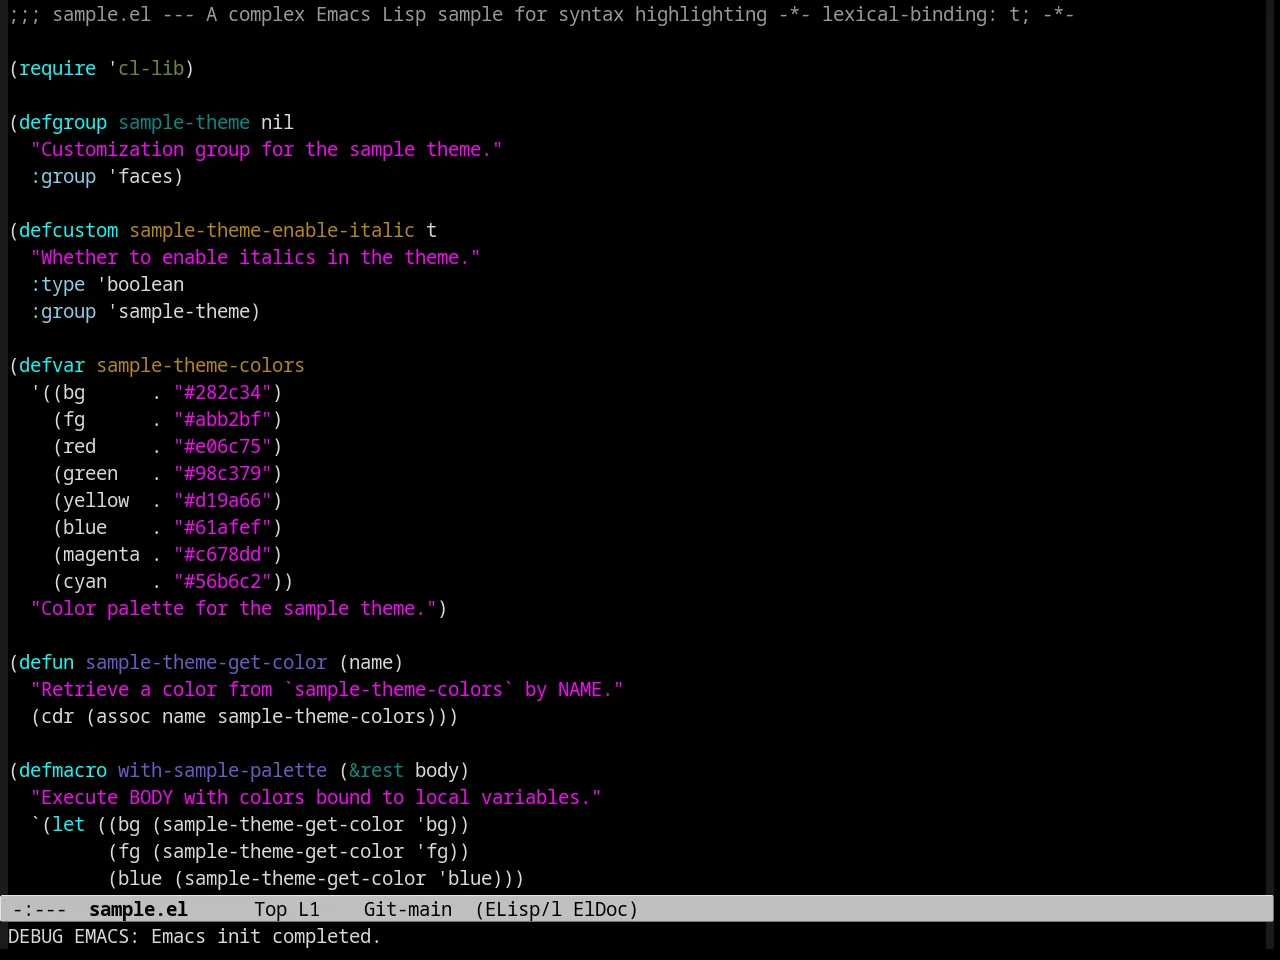The height and width of the screenshot is (960, 1280).
Task: Click the sample-theme-enable-italic variable name
Action: pyautogui.click(x=272, y=230)
